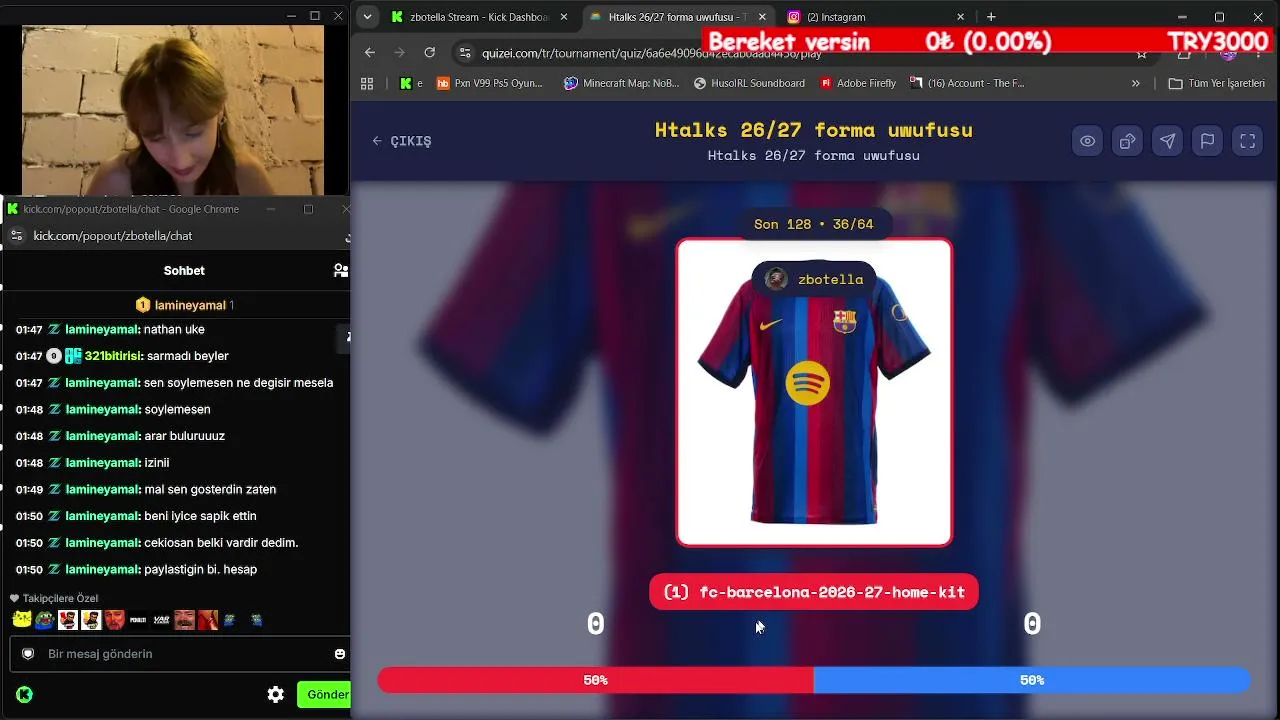The width and height of the screenshot is (1280, 720).
Task: Click the Son 128 round indicator
Action: coord(814,224)
